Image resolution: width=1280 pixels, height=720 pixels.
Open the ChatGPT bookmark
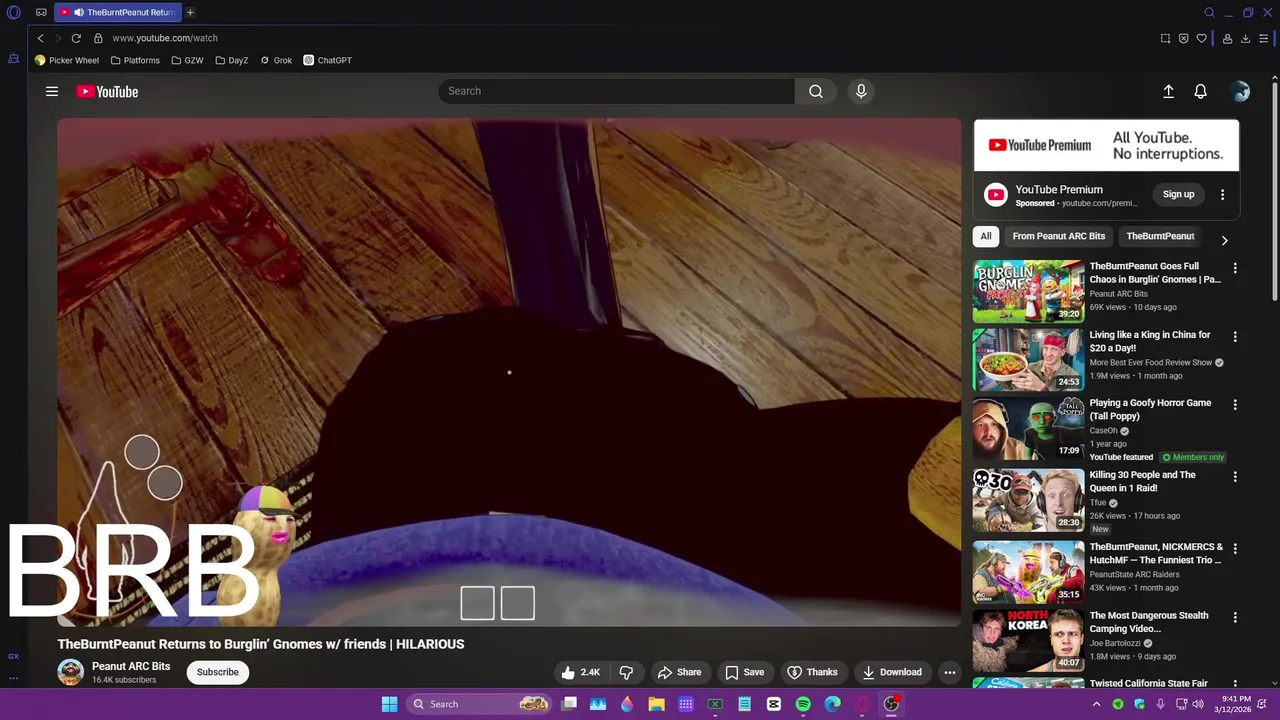coord(328,60)
